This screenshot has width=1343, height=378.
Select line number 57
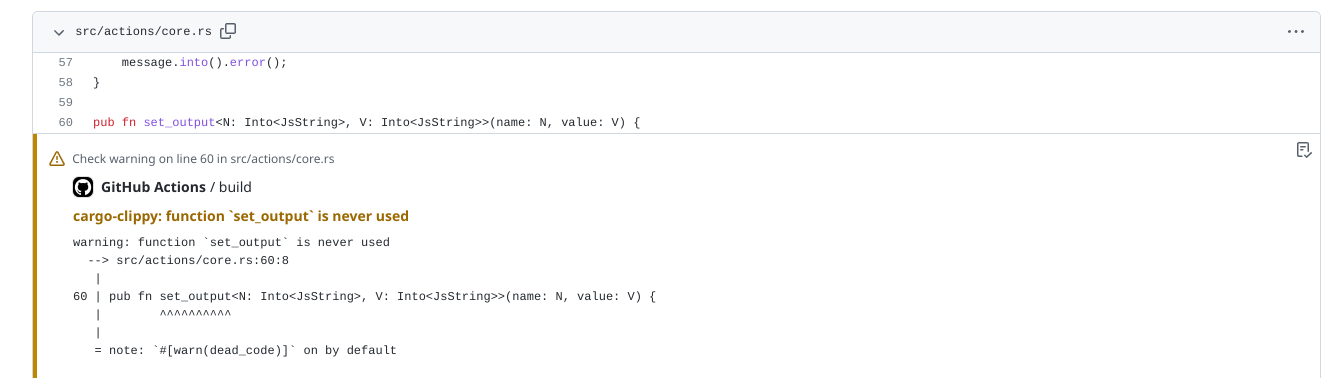[65, 62]
